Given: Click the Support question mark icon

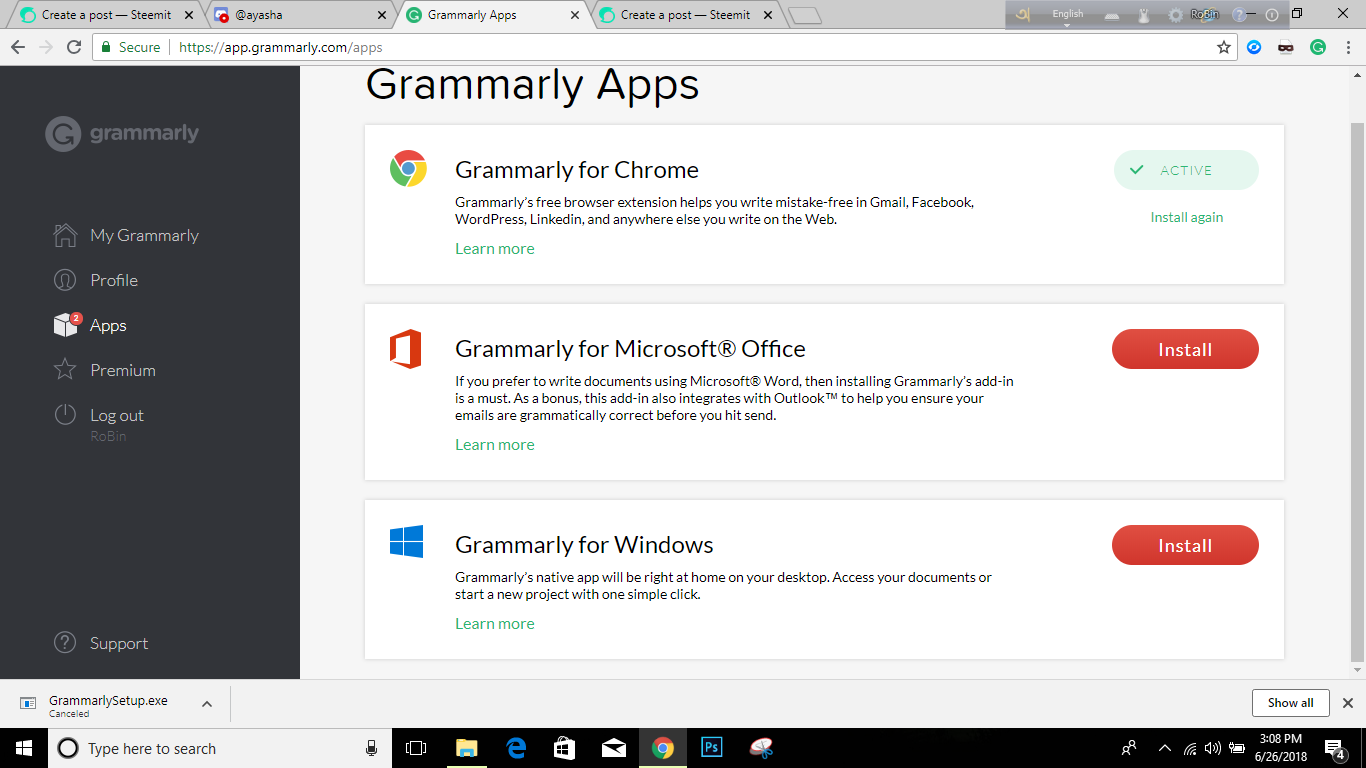Looking at the screenshot, I should 65,642.
